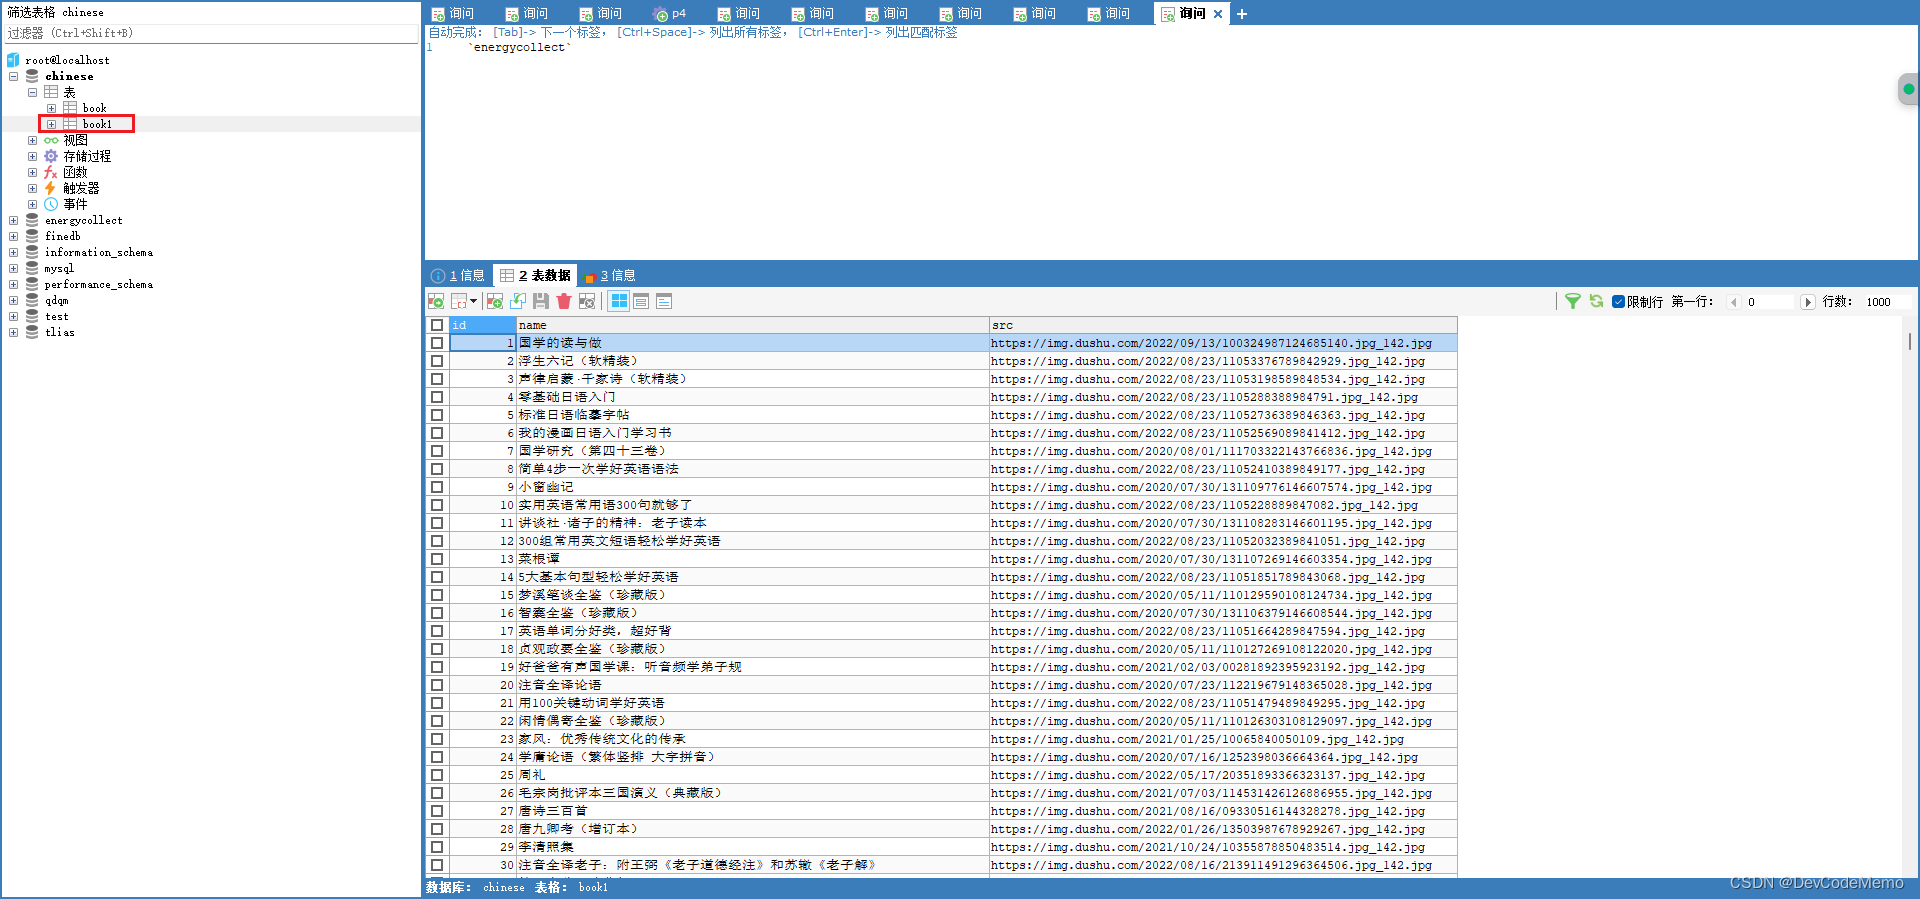Viewport: 1920px width, 899px height.
Task: Switch to grid view mode icon
Action: click(x=619, y=301)
